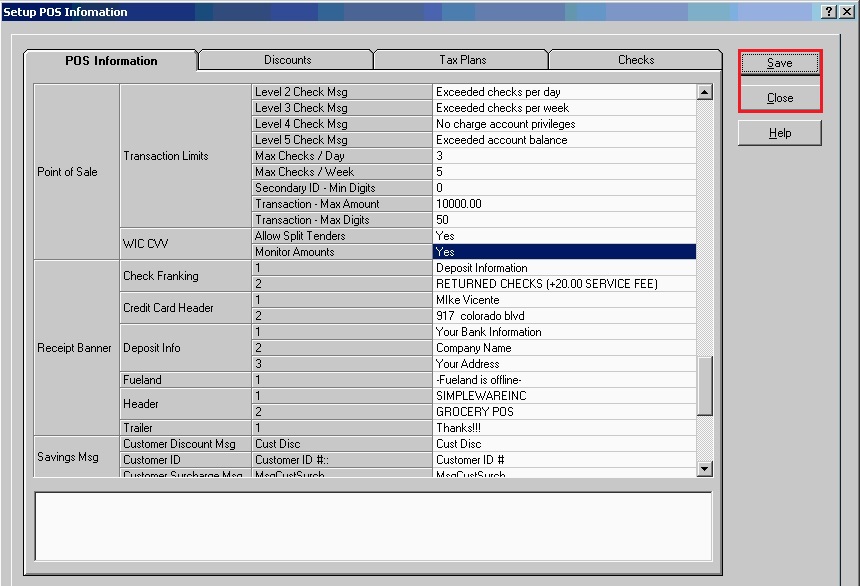Select Level 2 Check Msg value cell

(564, 92)
